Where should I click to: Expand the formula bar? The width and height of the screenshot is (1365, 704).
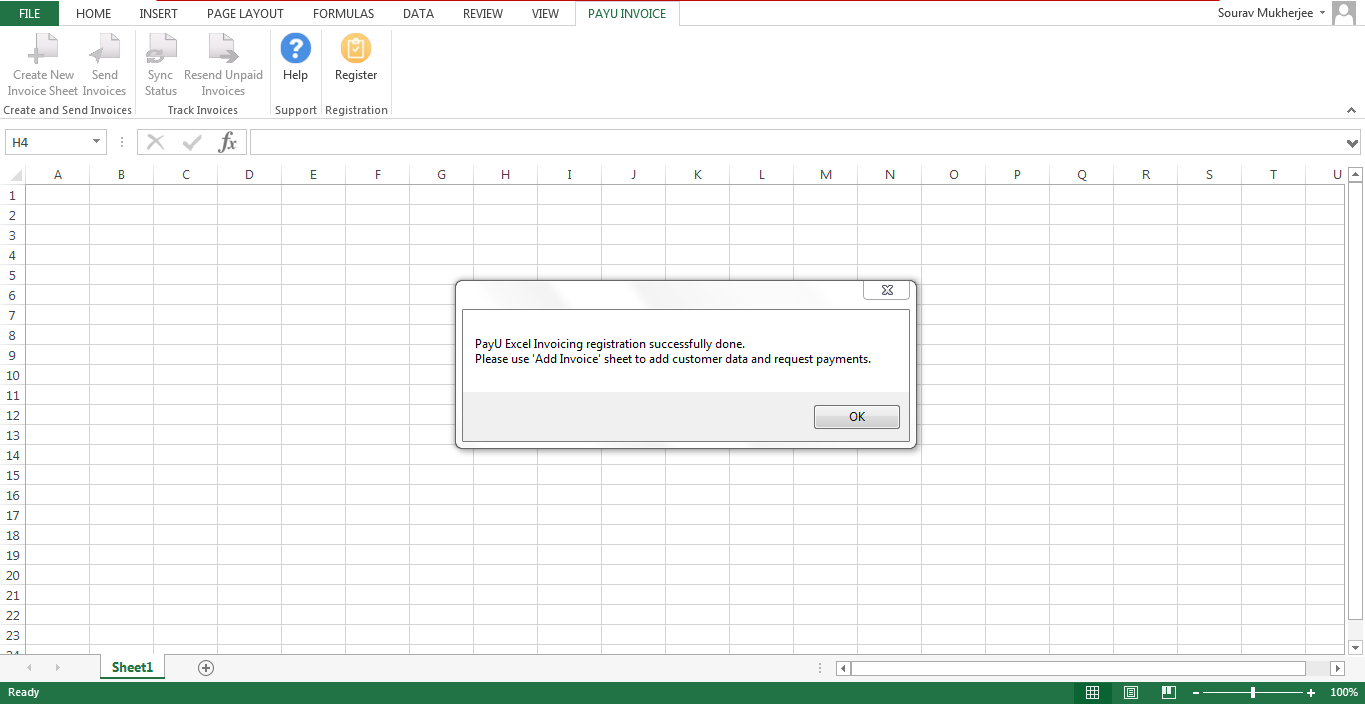tap(1353, 143)
